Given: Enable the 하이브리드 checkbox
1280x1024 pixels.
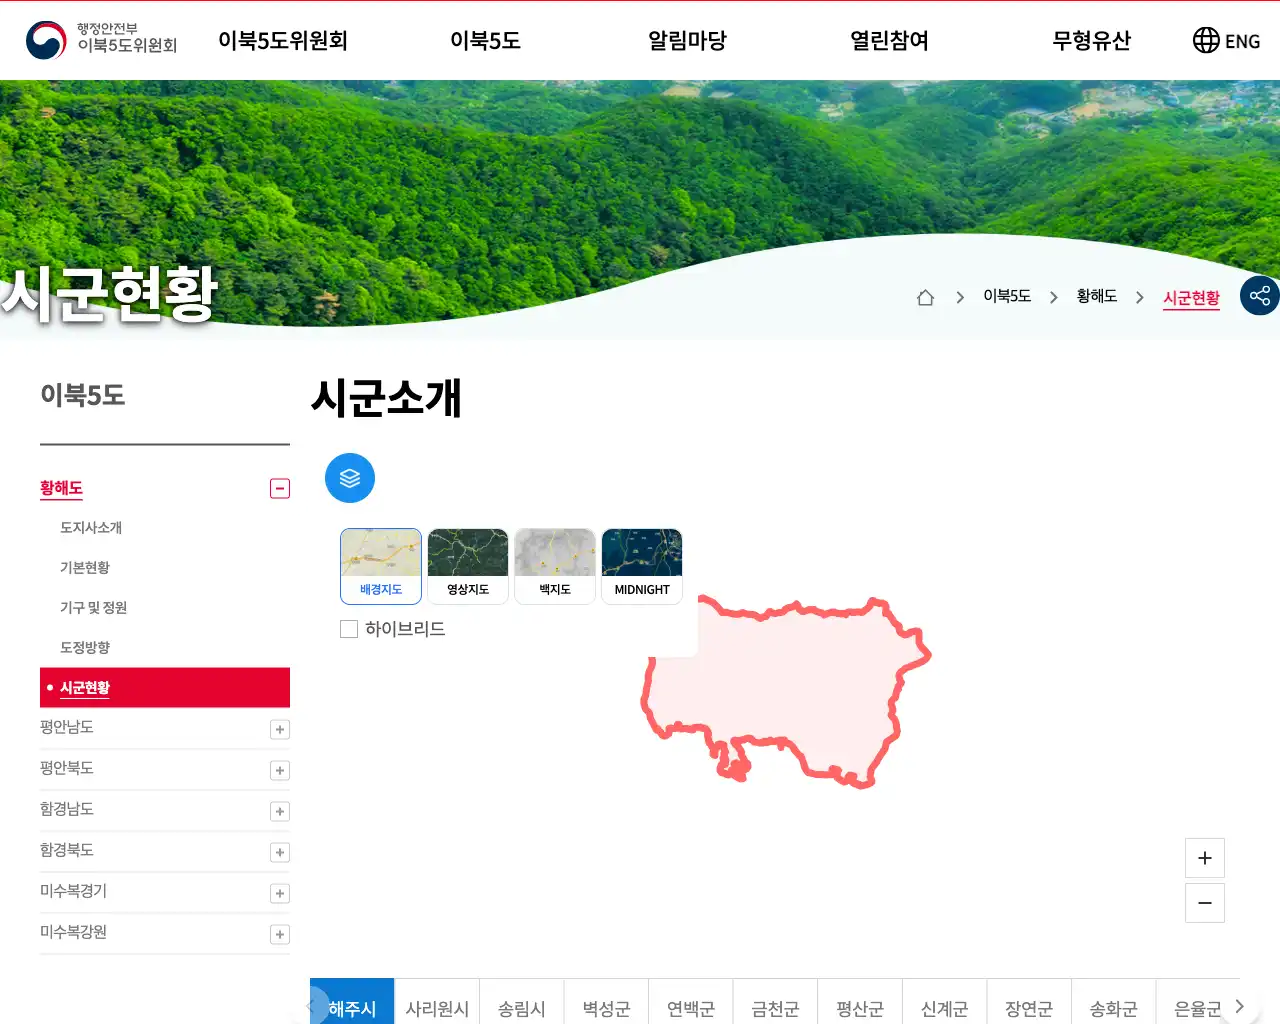Looking at the screenshot, I should point(349,629).
